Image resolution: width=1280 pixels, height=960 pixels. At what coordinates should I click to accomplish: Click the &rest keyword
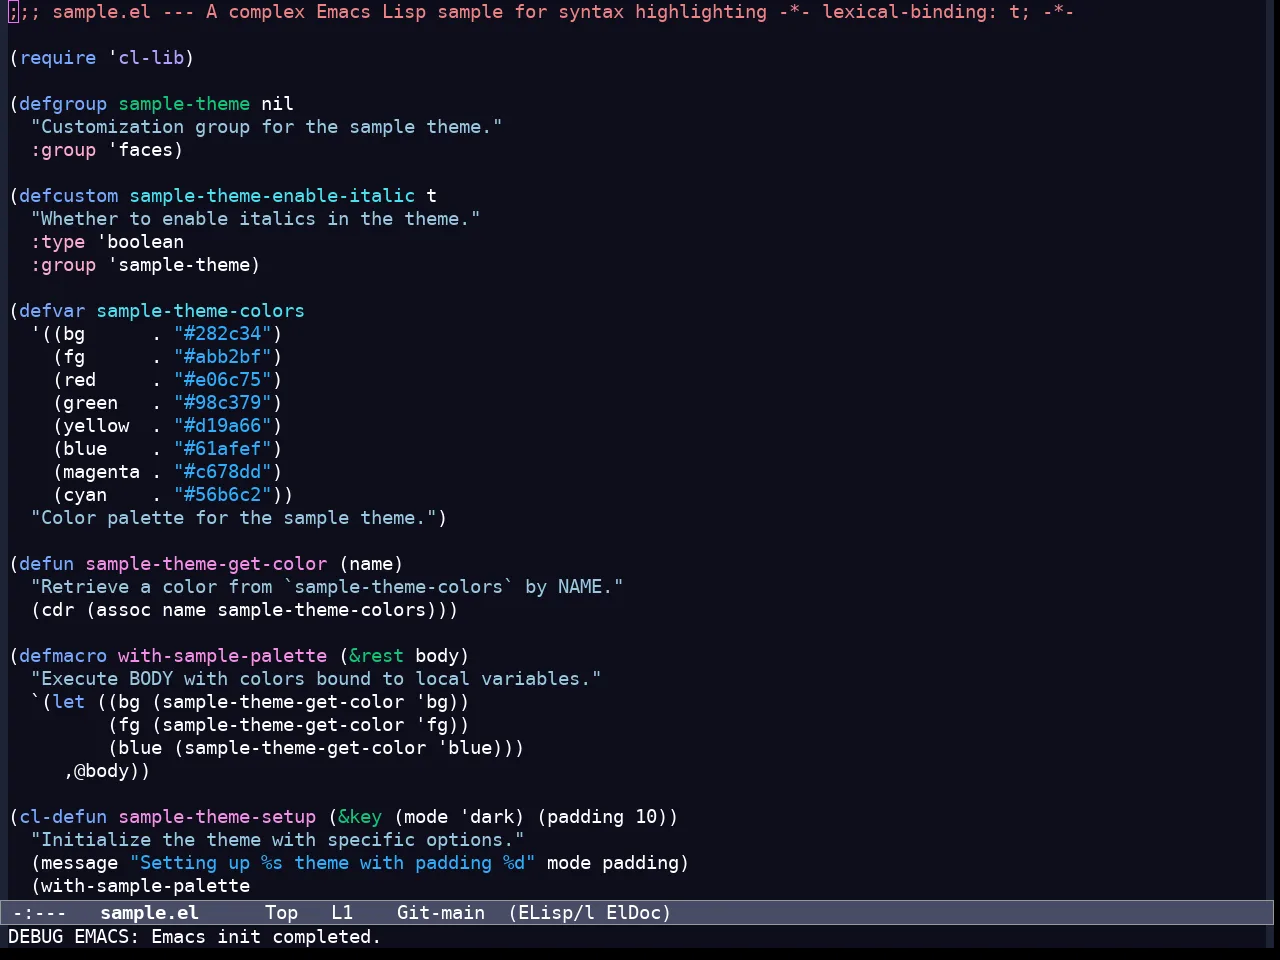(376, 655)
